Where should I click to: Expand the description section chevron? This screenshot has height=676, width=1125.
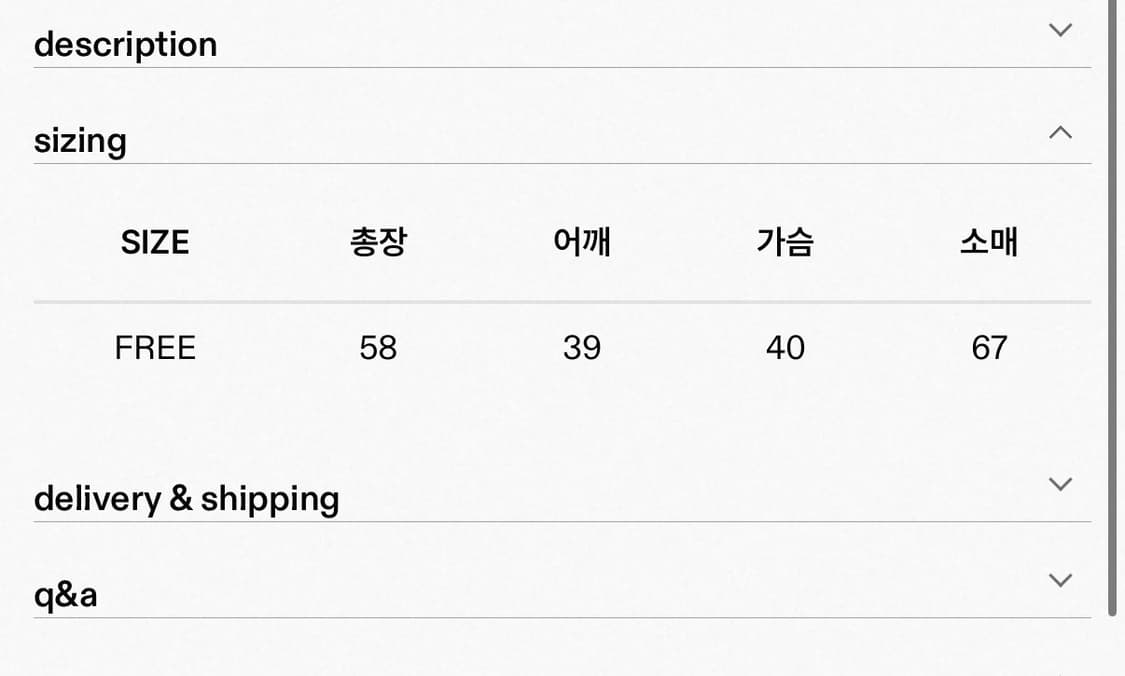click(1059, 29)
